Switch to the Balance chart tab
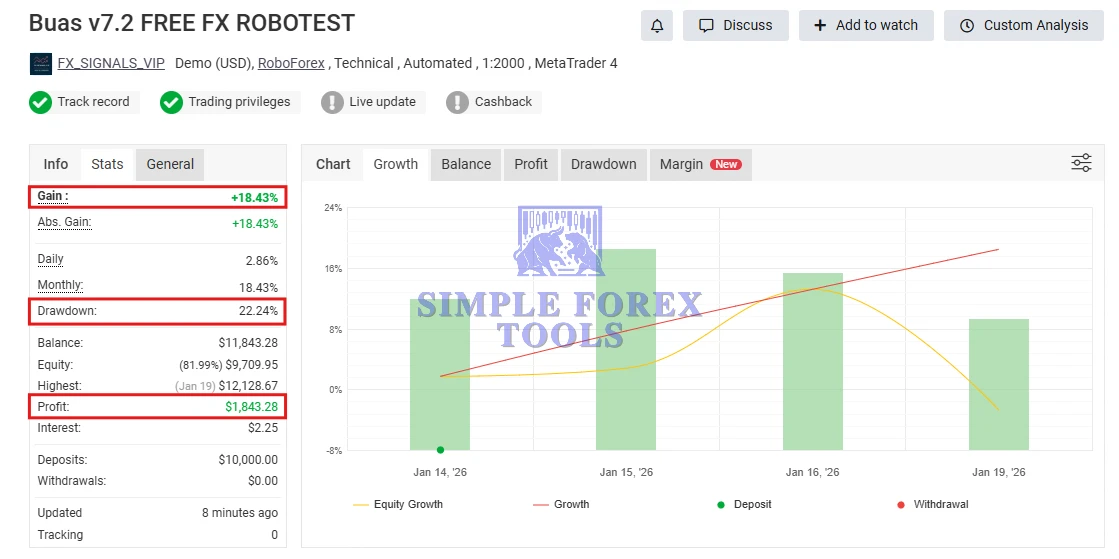 [466, 164]
